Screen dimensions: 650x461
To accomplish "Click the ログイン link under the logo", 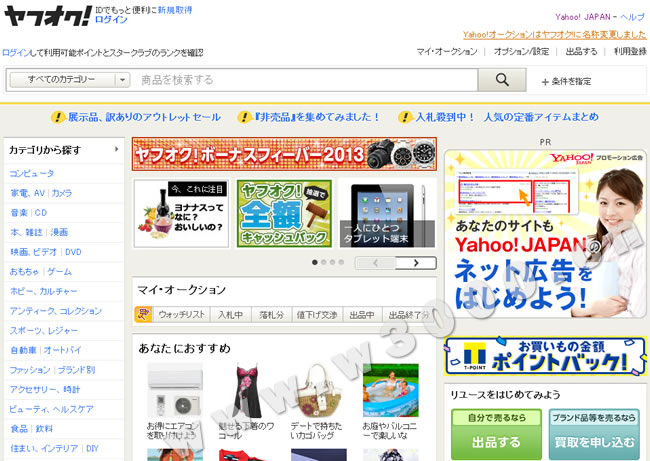I will (111, 19).
